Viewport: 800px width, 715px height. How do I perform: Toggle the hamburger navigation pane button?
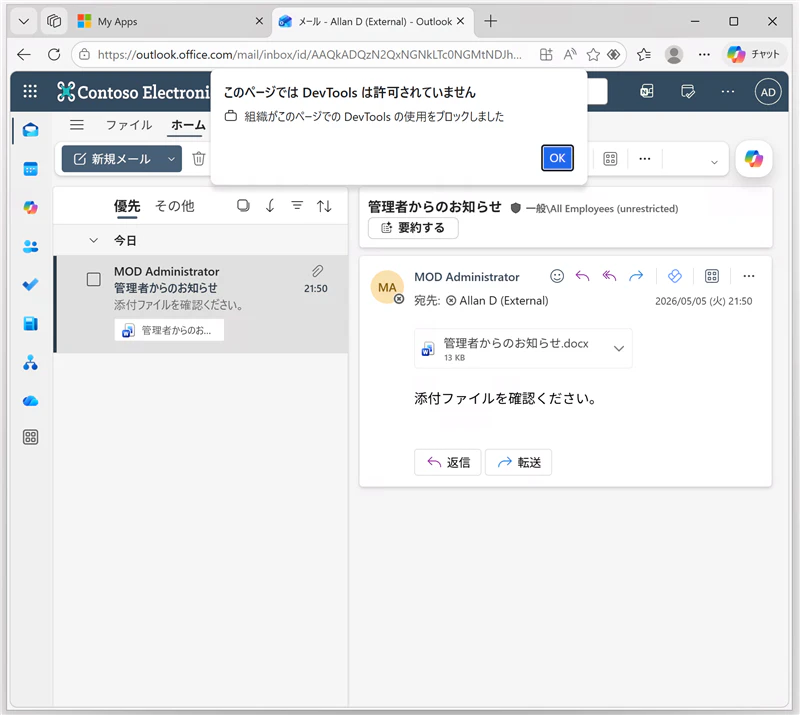[77, 125]
